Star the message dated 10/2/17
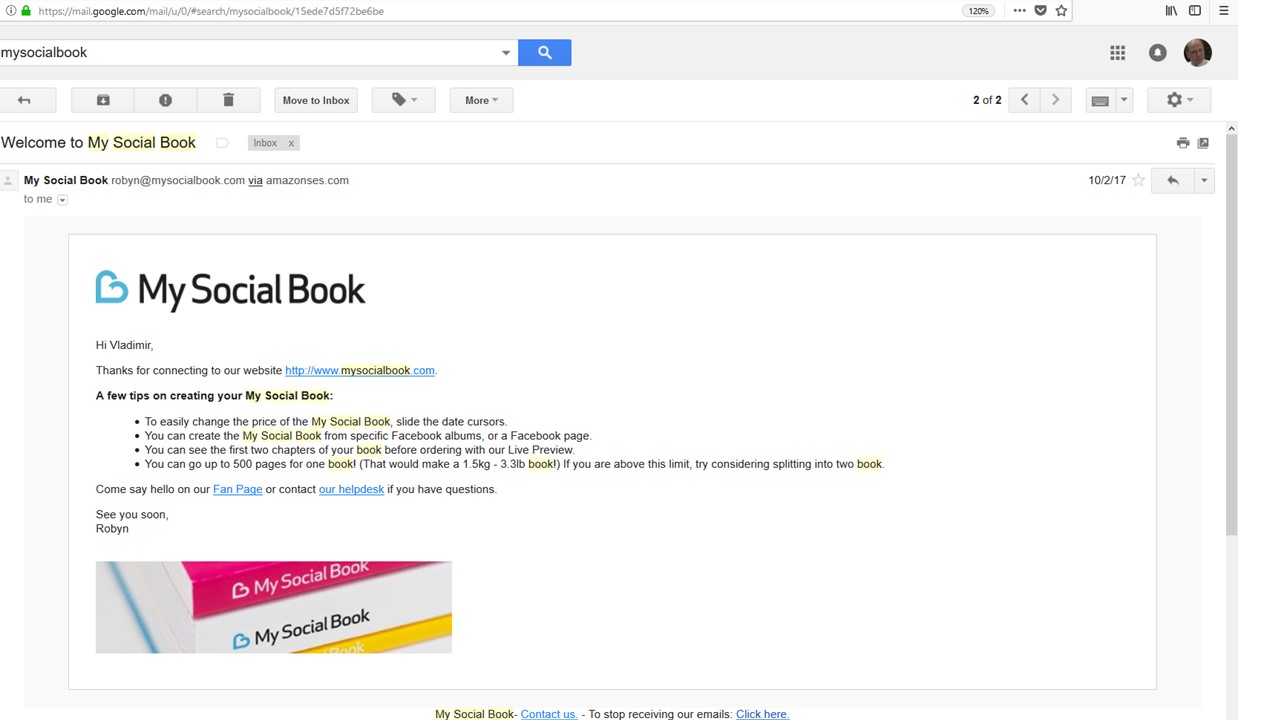Image resolution: width=1280 pixels, height=720 pixels. (x=1138, y=181)
